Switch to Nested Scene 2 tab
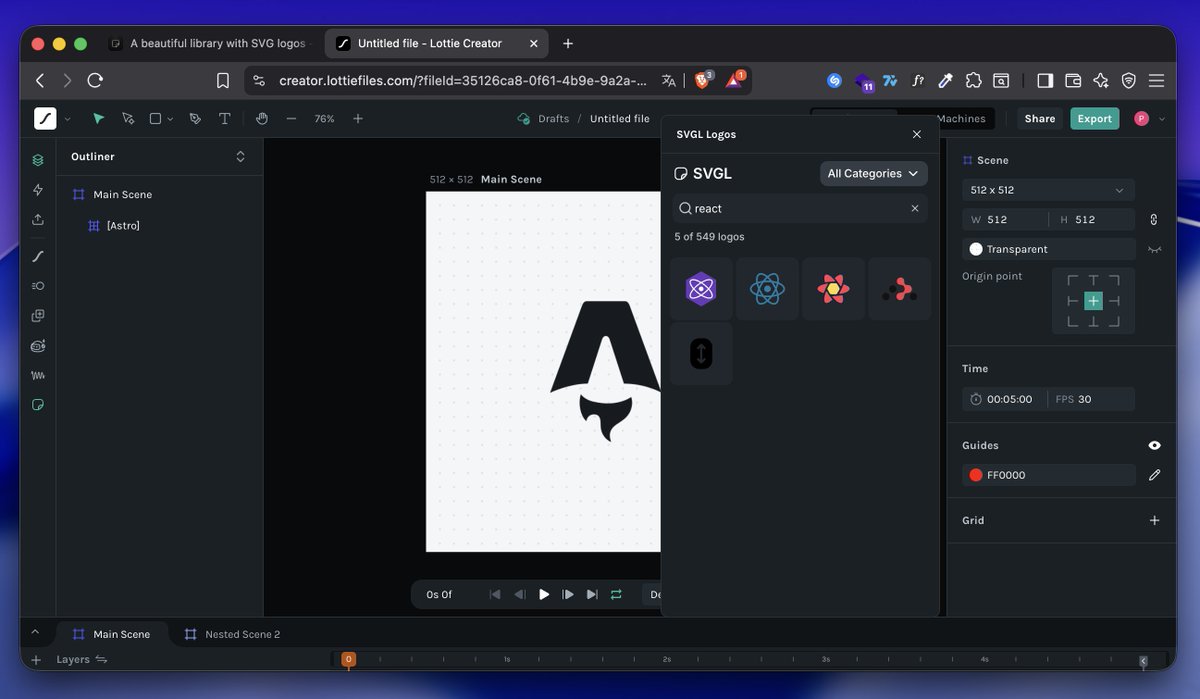Image resolution: width=1200 pixels, height=699 pixels. pos(233,634)
